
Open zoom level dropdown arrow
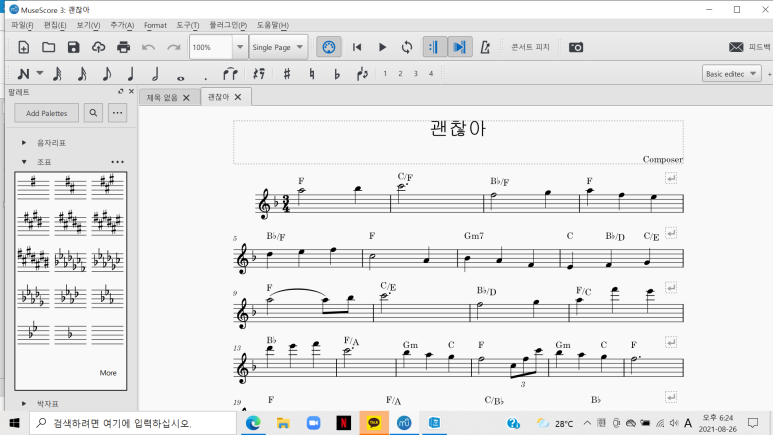240,47
